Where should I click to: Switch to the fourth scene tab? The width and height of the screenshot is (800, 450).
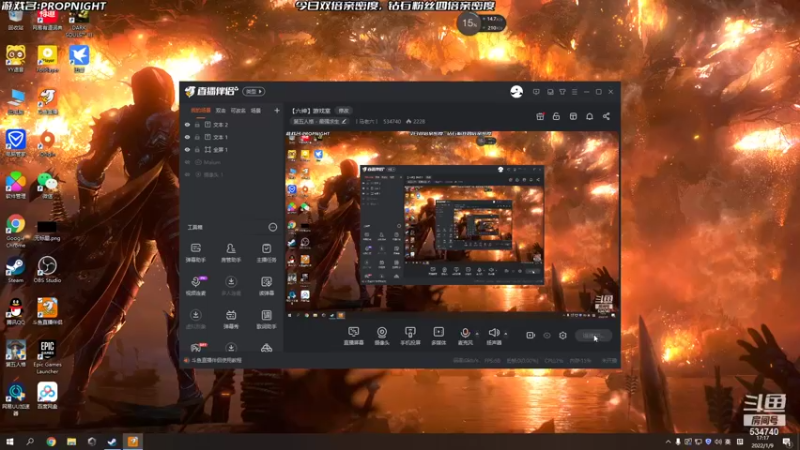pos(256,110)
